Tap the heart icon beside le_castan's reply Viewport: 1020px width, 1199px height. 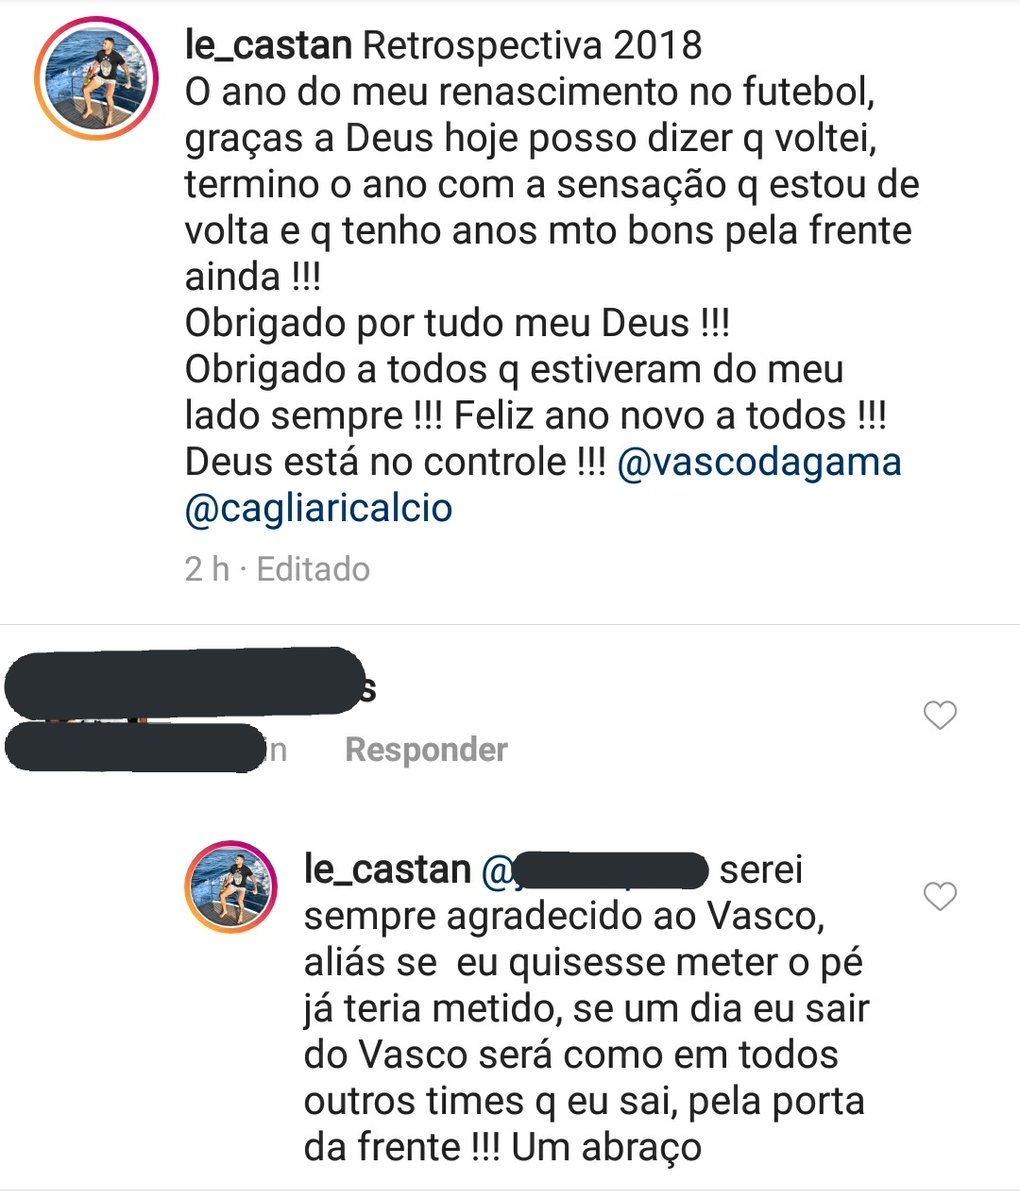pos(939,896)
